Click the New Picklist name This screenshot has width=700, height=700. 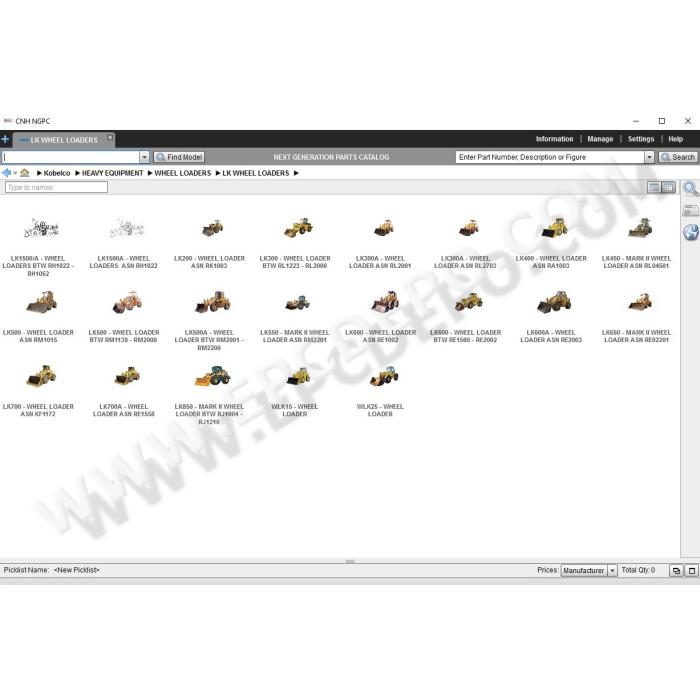[76, 570]
